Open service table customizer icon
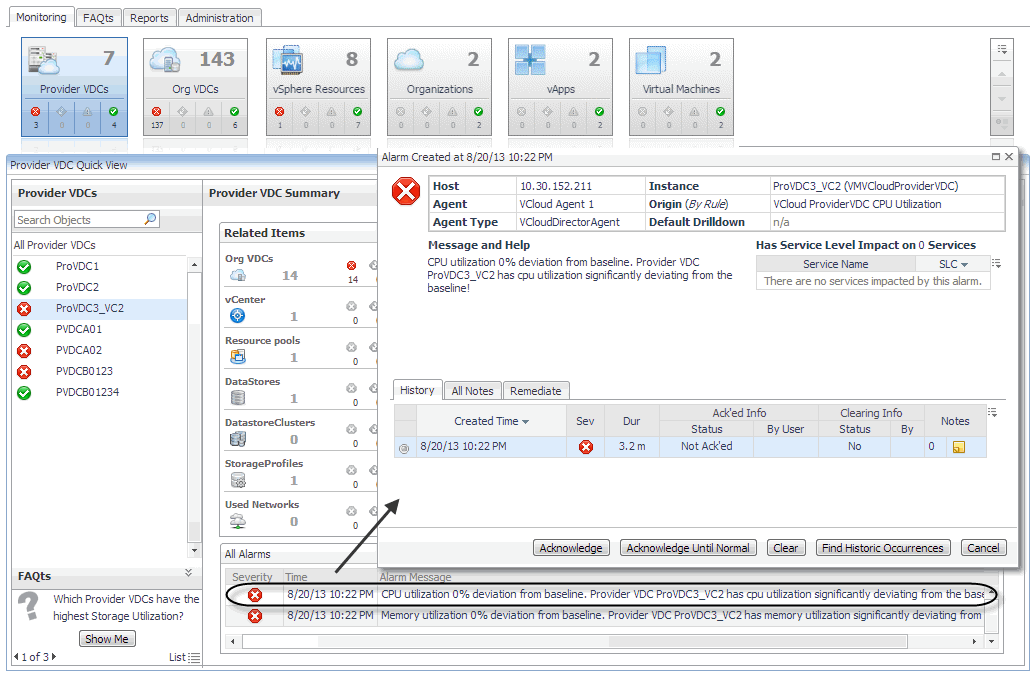Screen dimensions: 1034x675 coord(996,264)
